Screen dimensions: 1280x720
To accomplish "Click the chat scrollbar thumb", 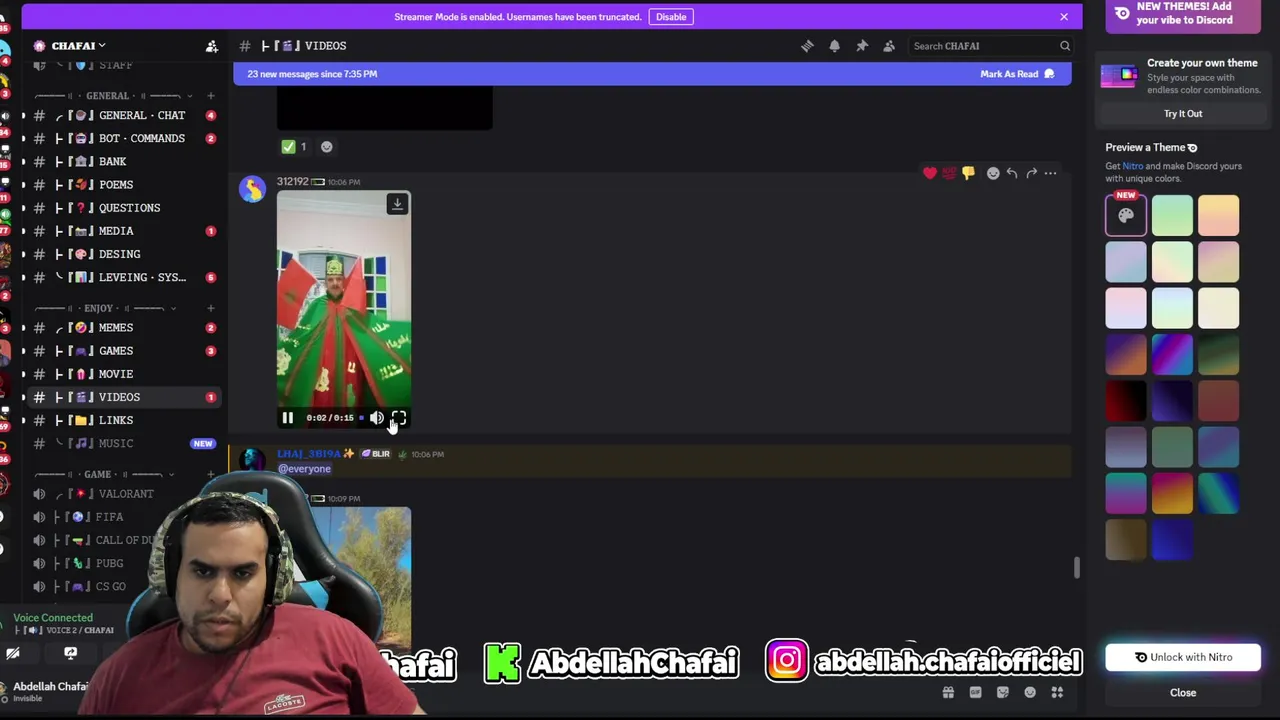I will [x=1076, y=568].
